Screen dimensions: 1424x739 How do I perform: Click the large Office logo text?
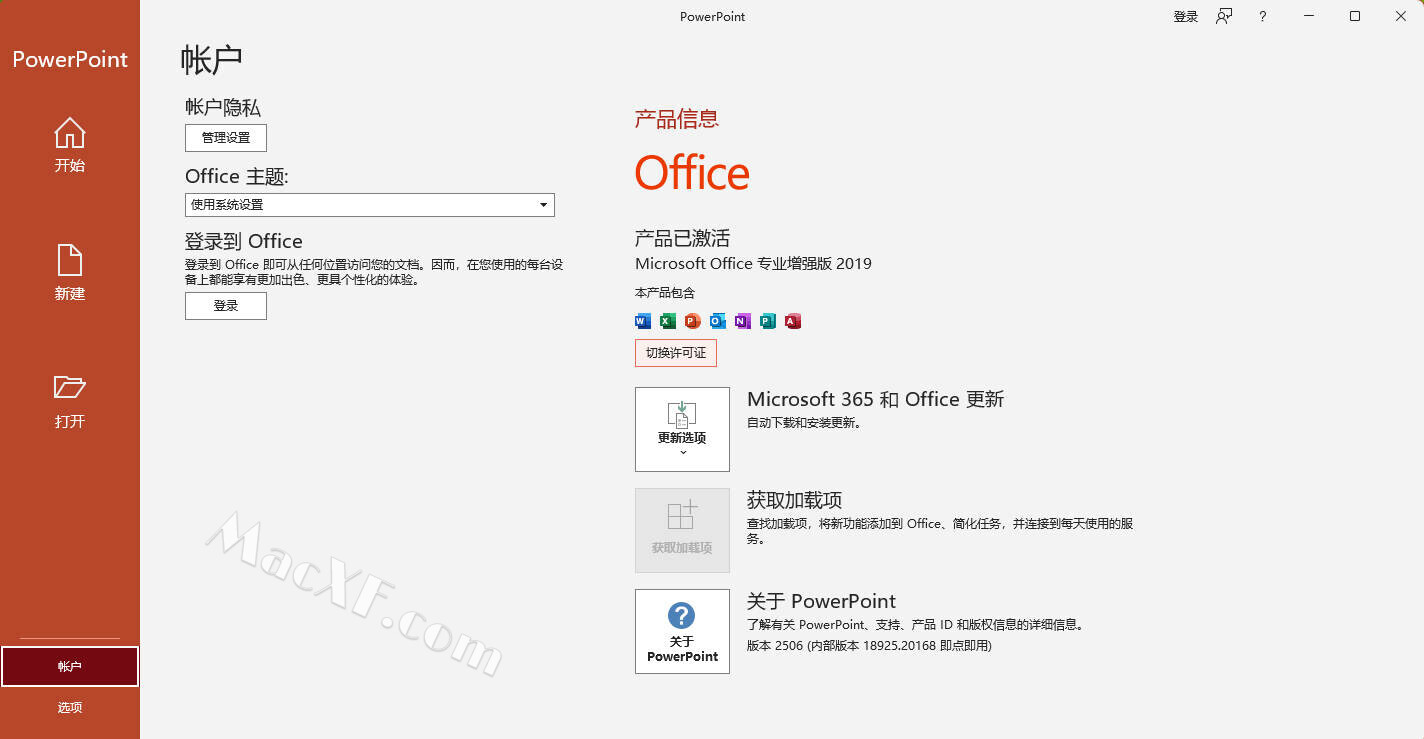[692, 174]
